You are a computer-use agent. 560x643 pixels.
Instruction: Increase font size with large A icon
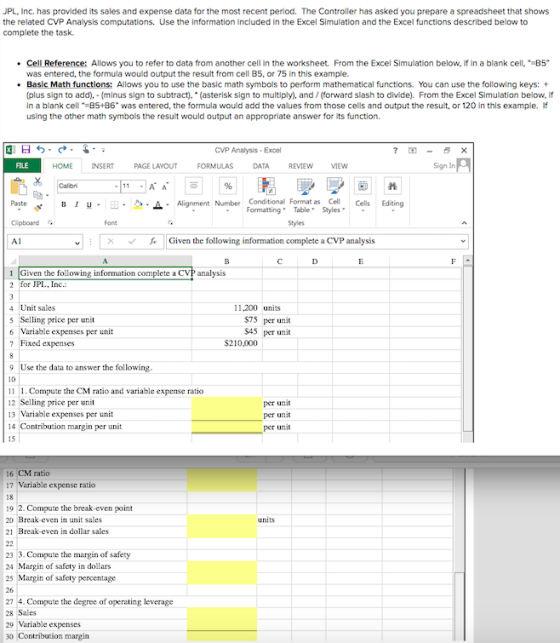152,187
